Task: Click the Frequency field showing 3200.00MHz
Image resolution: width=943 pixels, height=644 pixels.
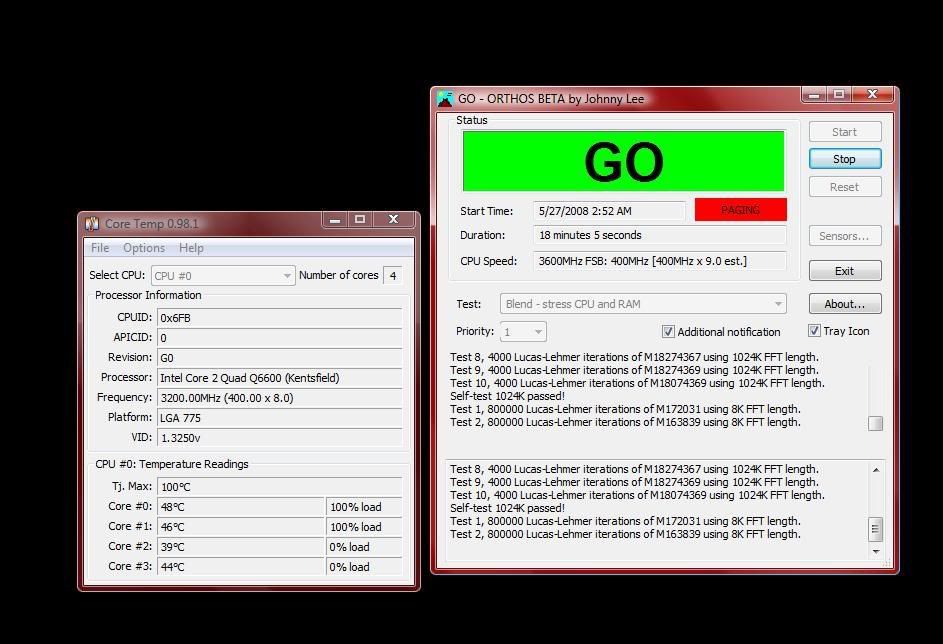Action: [280, 397]
